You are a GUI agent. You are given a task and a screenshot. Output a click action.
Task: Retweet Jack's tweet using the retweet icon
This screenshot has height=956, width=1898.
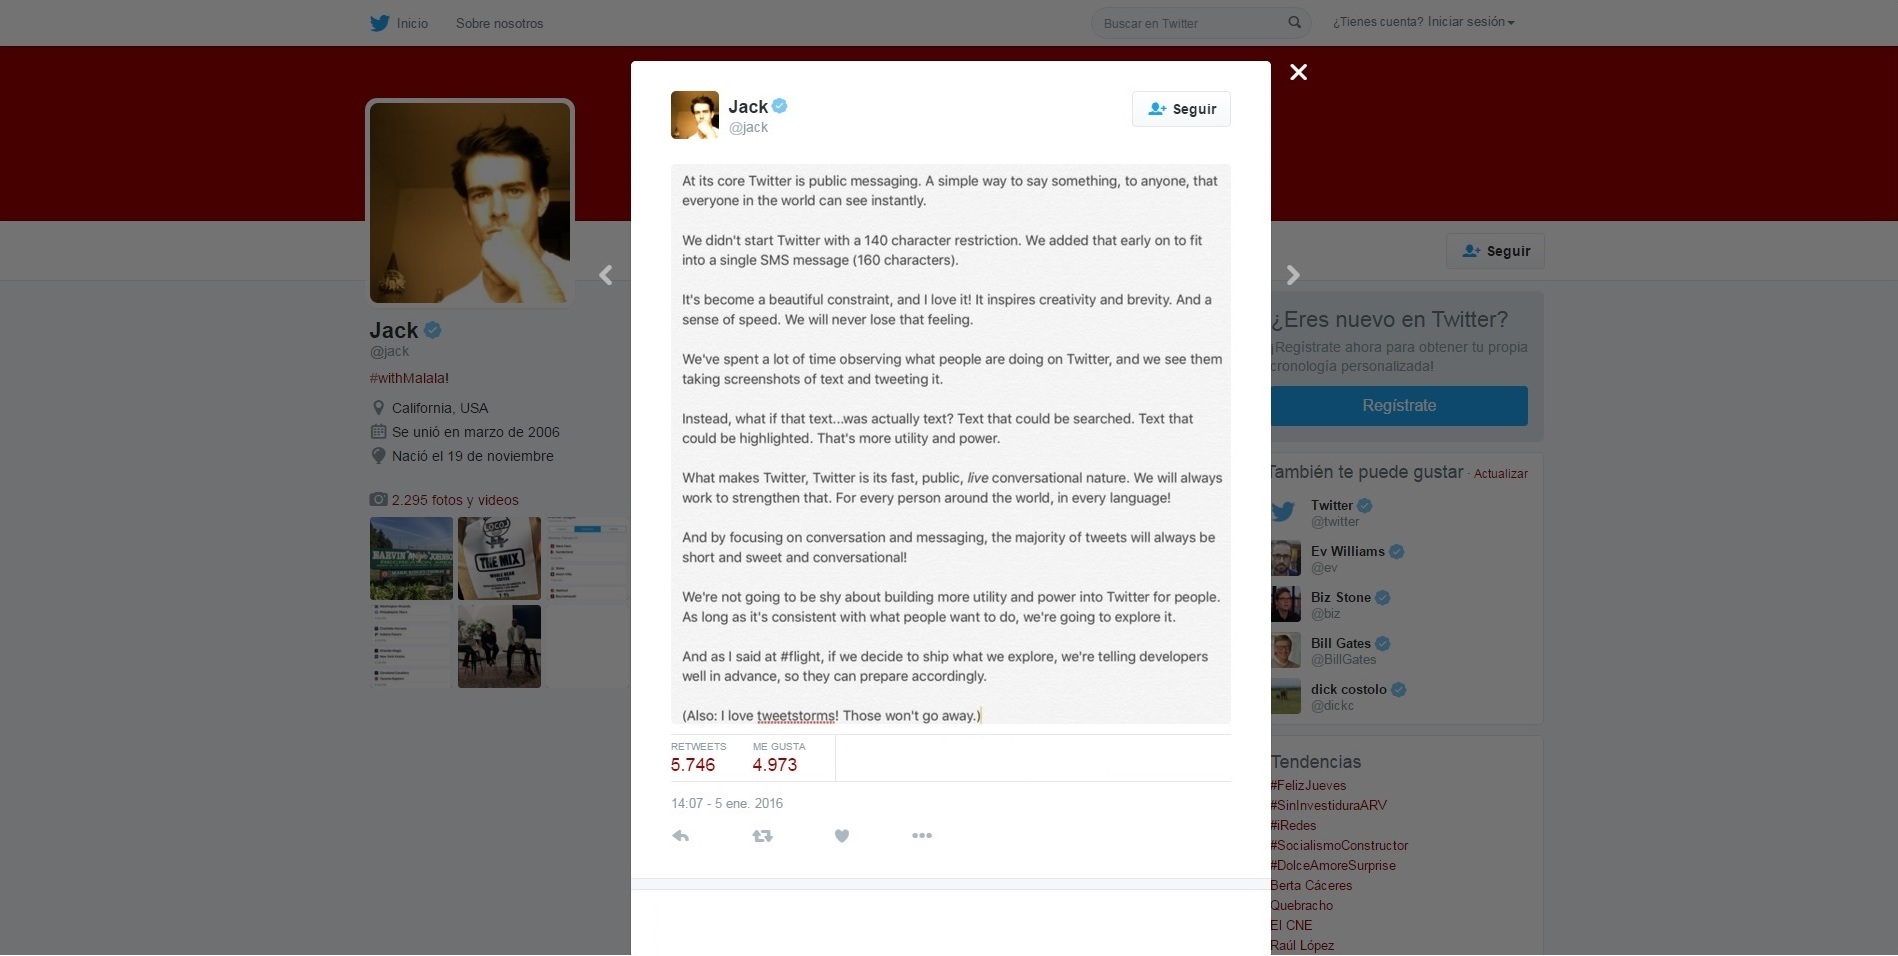[762, 836]
